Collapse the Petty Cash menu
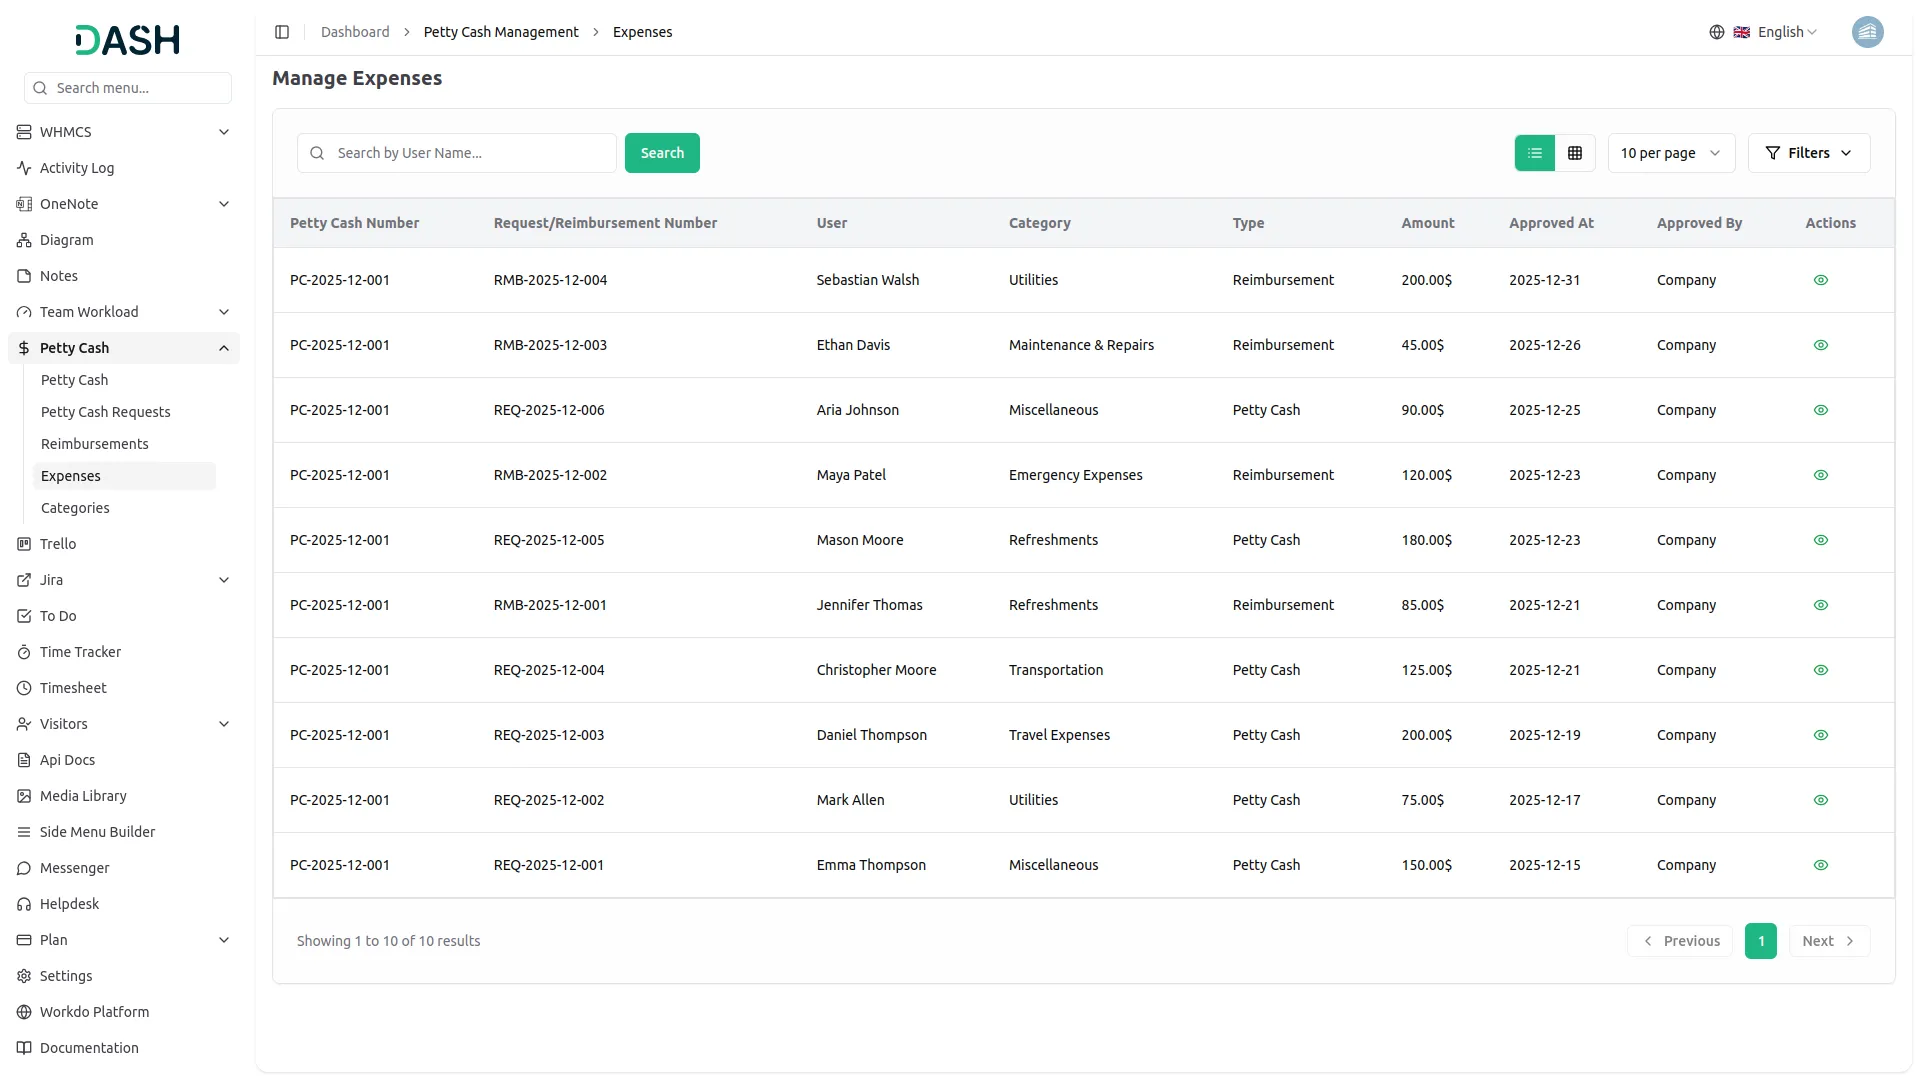 point(224,348)
